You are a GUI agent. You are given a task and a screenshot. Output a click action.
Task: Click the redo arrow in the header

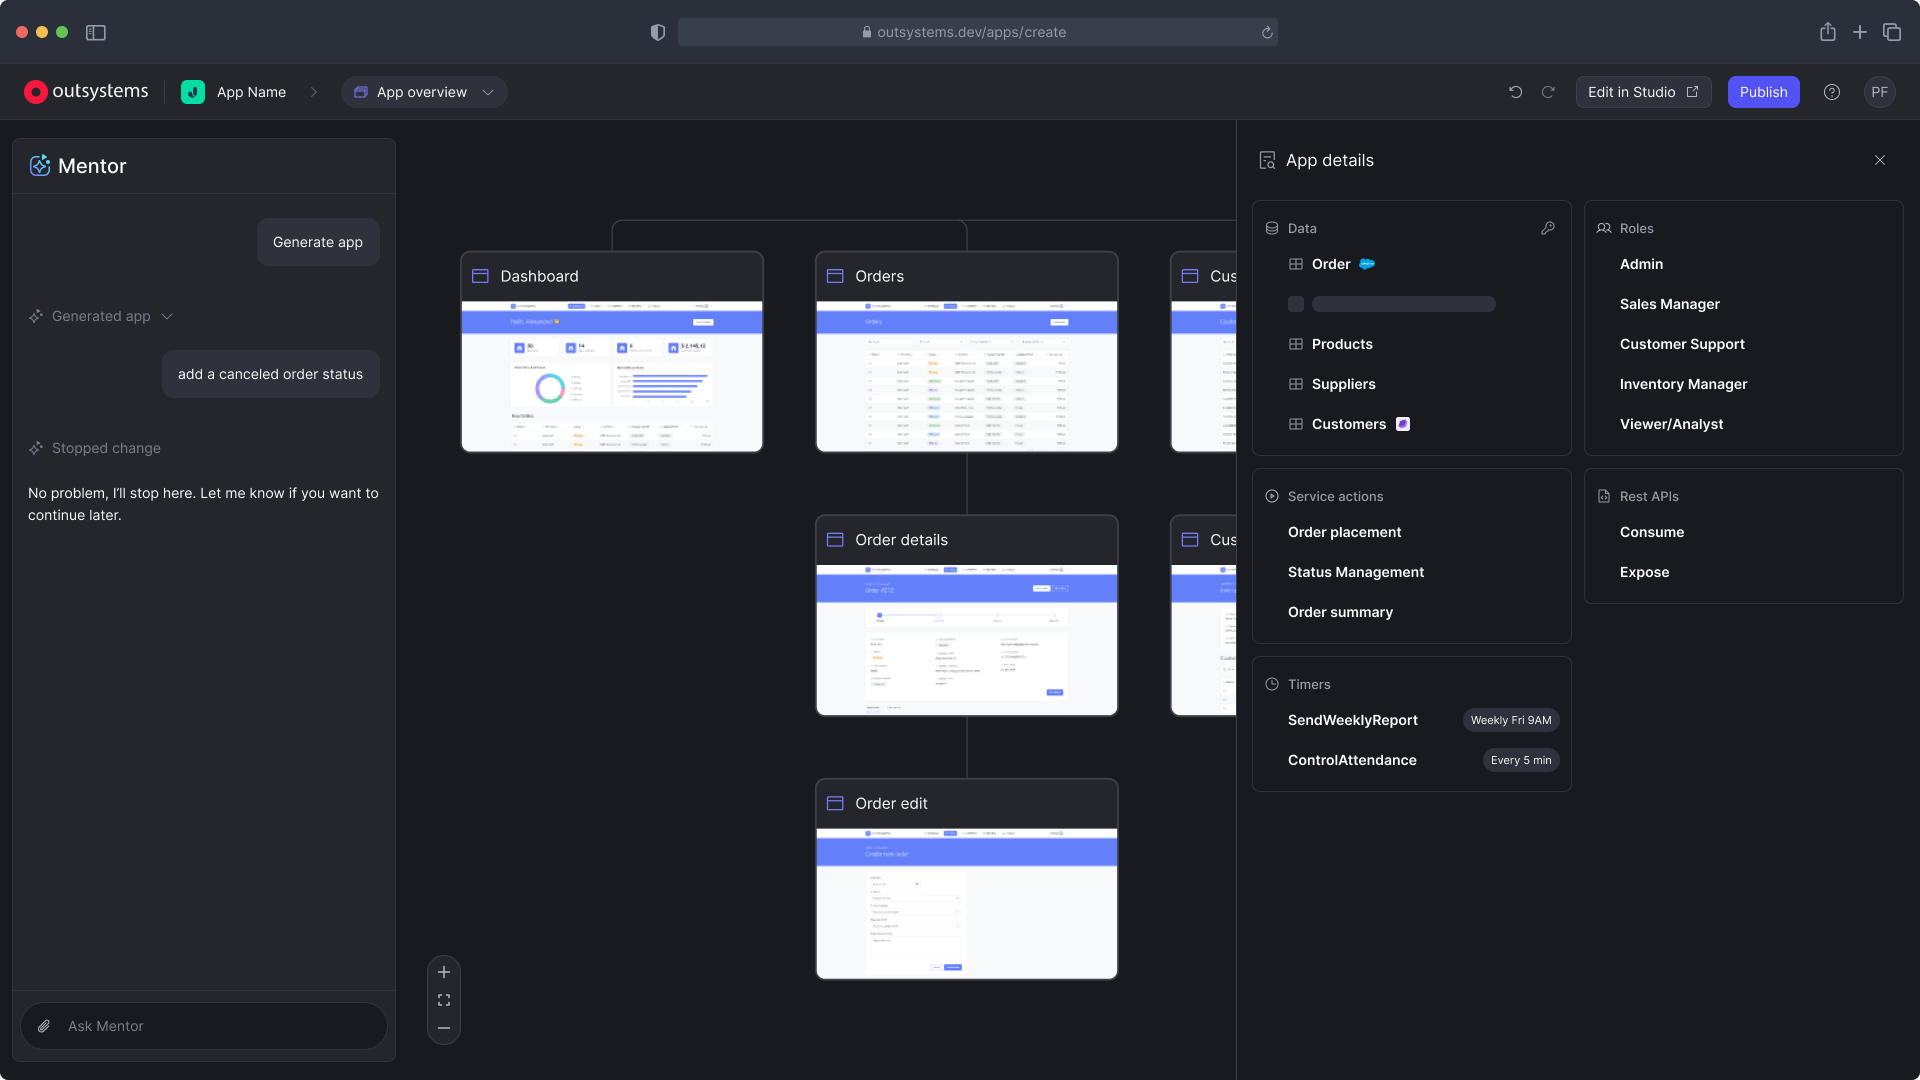[x=1548, y=92]
